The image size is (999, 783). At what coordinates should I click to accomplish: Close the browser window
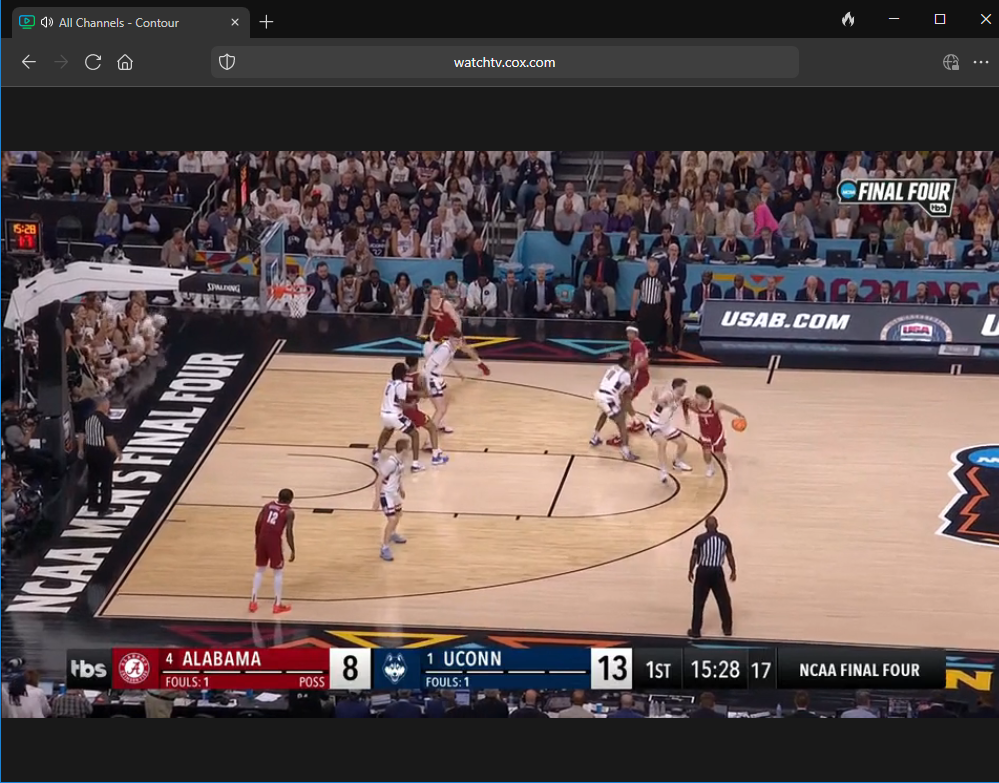click(985, 19)
